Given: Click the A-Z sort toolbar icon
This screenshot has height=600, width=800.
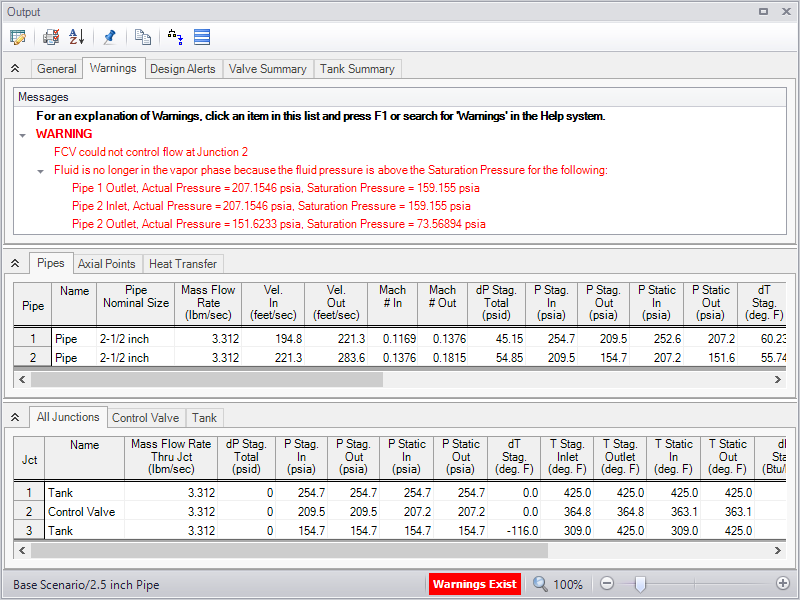Looking at the screenshot, I should [77, 37].
